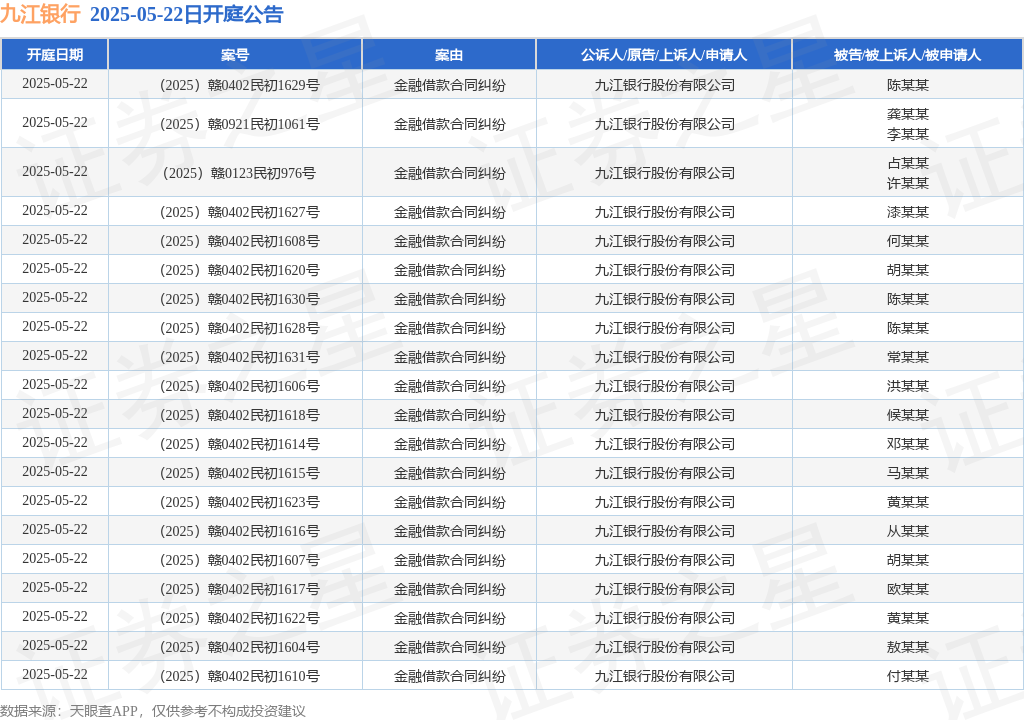
Task: Select defendant 占某某 in the 976号 row
Action: click(x=908, y=163)
